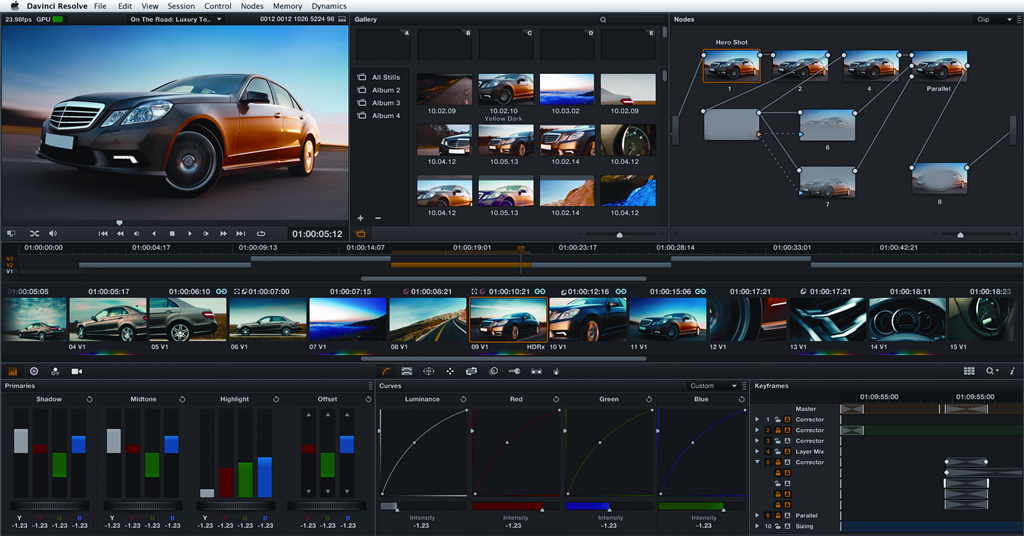
Task: Open the Dynamics menu in menu bar
Action: click(329, 6)
